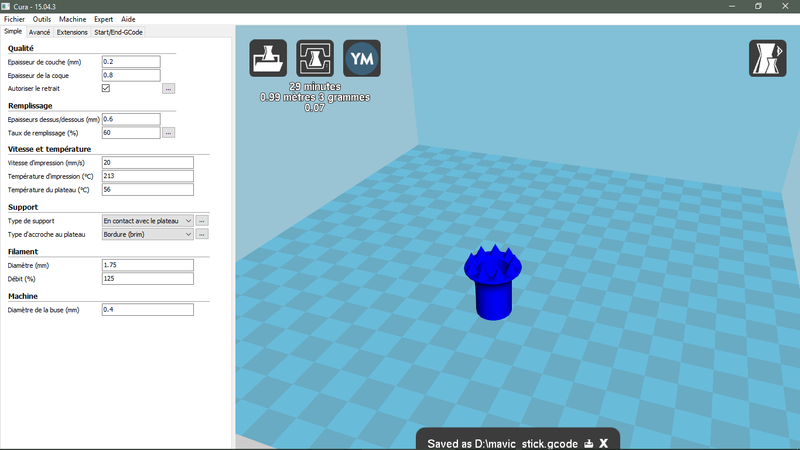The height and width of the screenshot is (450, 800).
Task: Expand the Type d'accroche au plateau dropdown
Action: pos(147,234)
